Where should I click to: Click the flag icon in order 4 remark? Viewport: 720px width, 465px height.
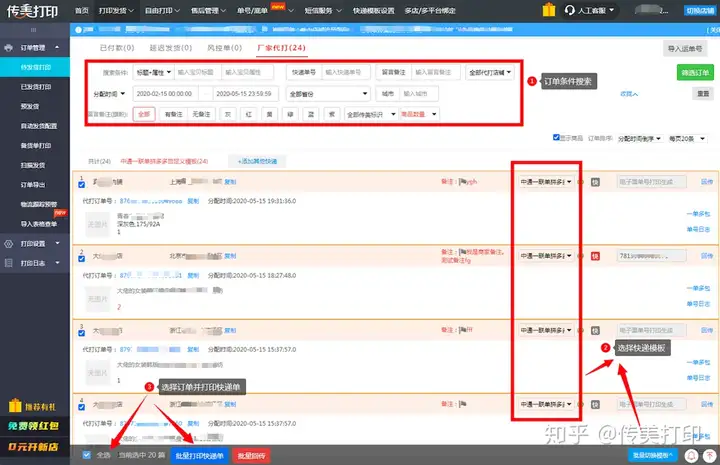[463, 404]
